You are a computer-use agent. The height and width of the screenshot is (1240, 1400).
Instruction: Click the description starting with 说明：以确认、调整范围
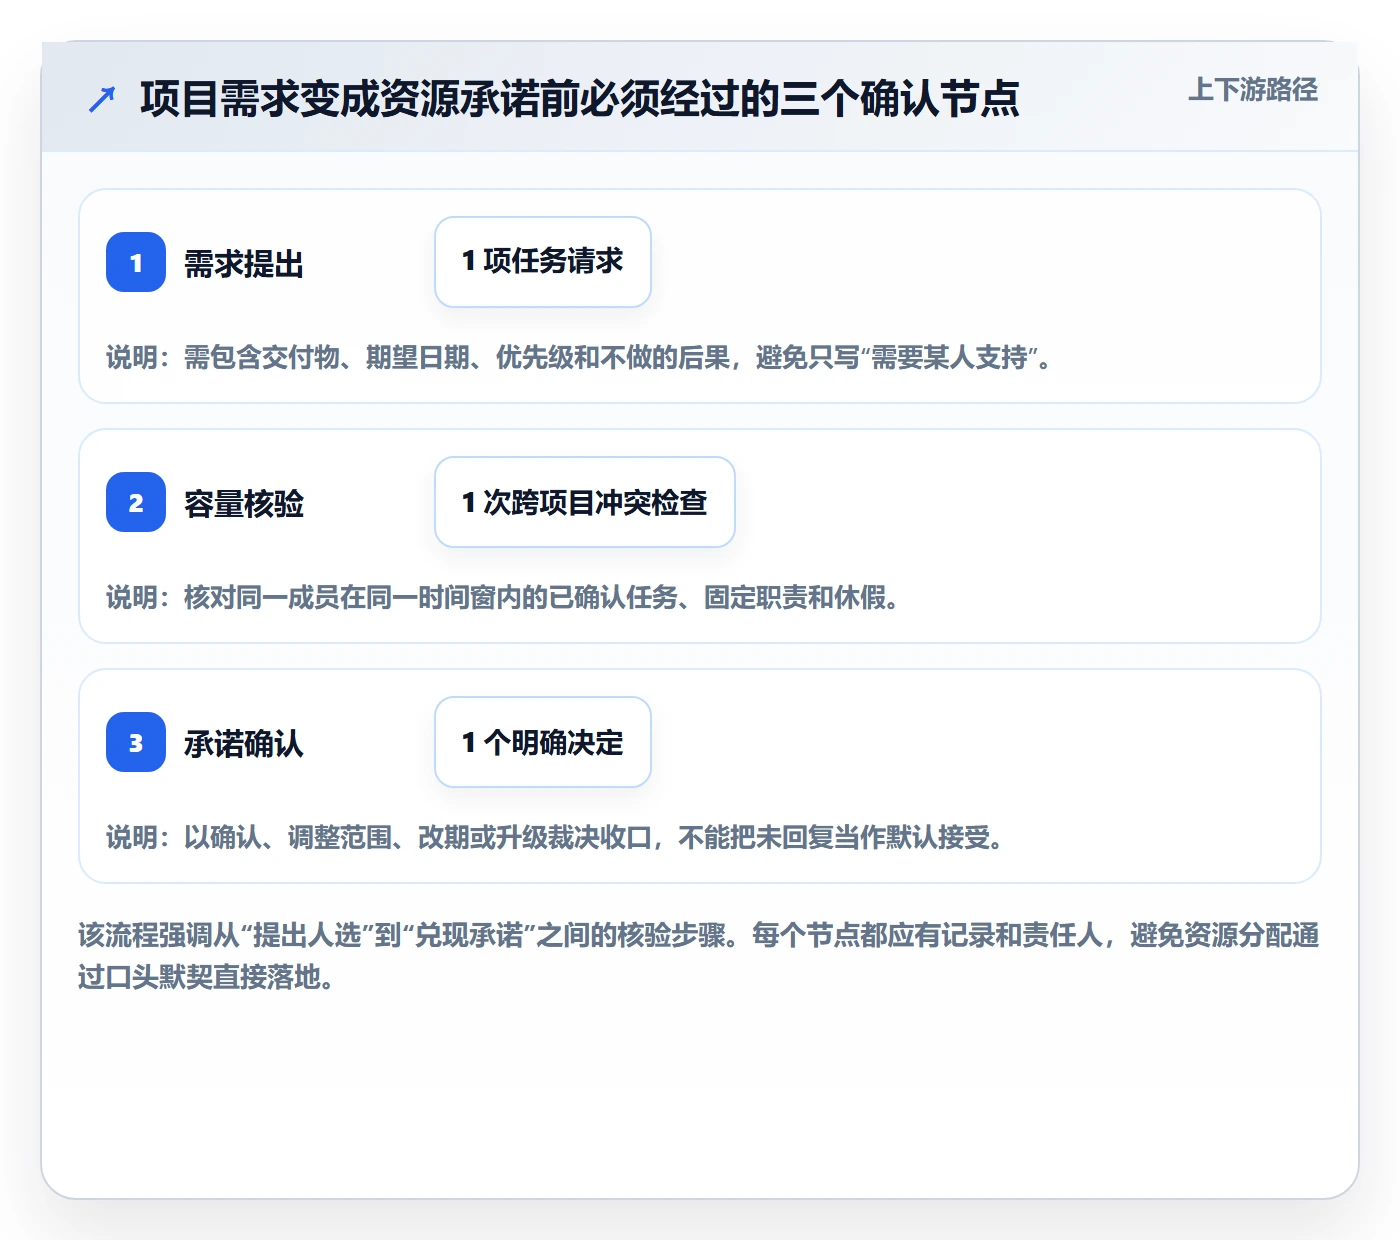pos(555,837)
